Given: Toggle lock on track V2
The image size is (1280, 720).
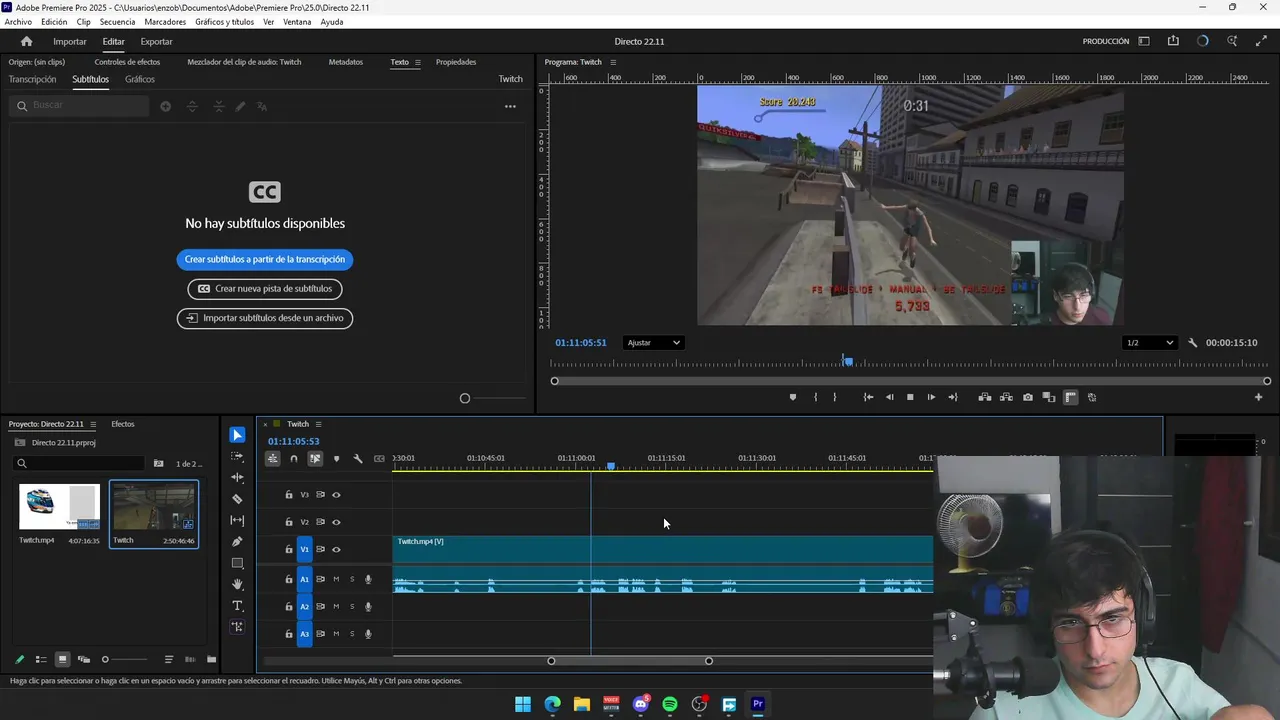Looking at the screenshot, I should [289, 522].
